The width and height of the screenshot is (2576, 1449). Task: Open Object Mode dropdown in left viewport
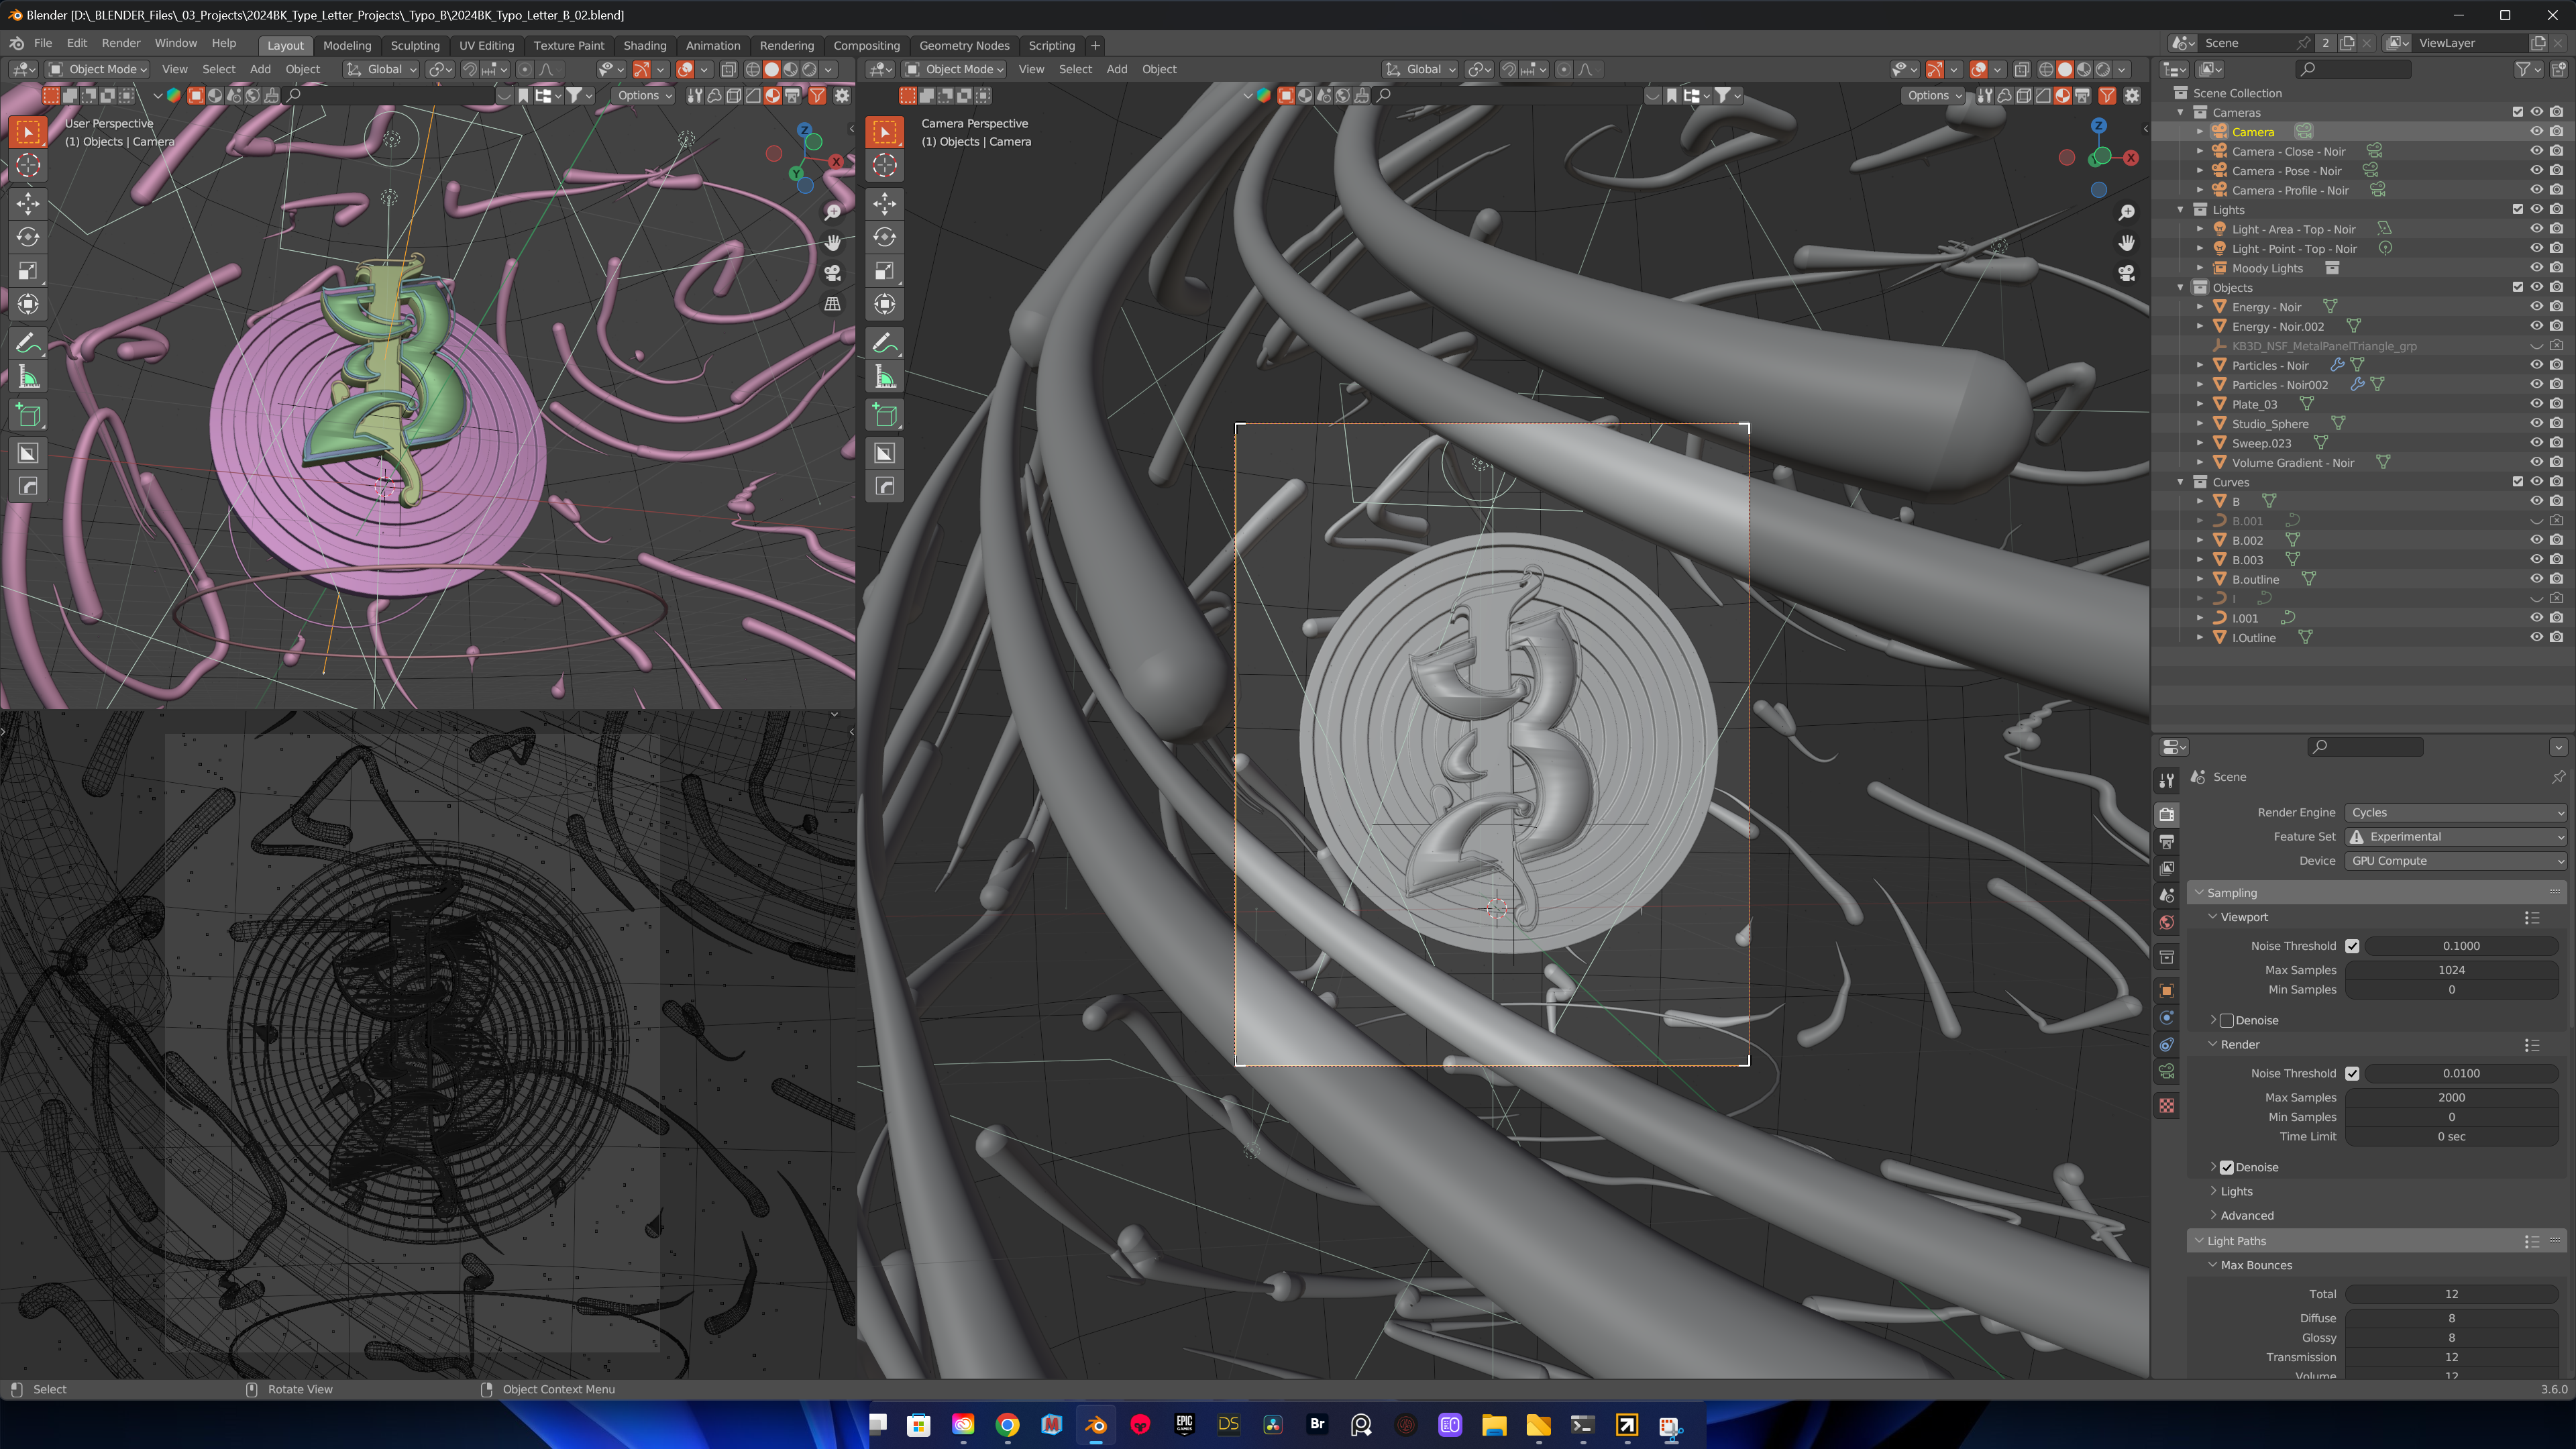point(98,69)
